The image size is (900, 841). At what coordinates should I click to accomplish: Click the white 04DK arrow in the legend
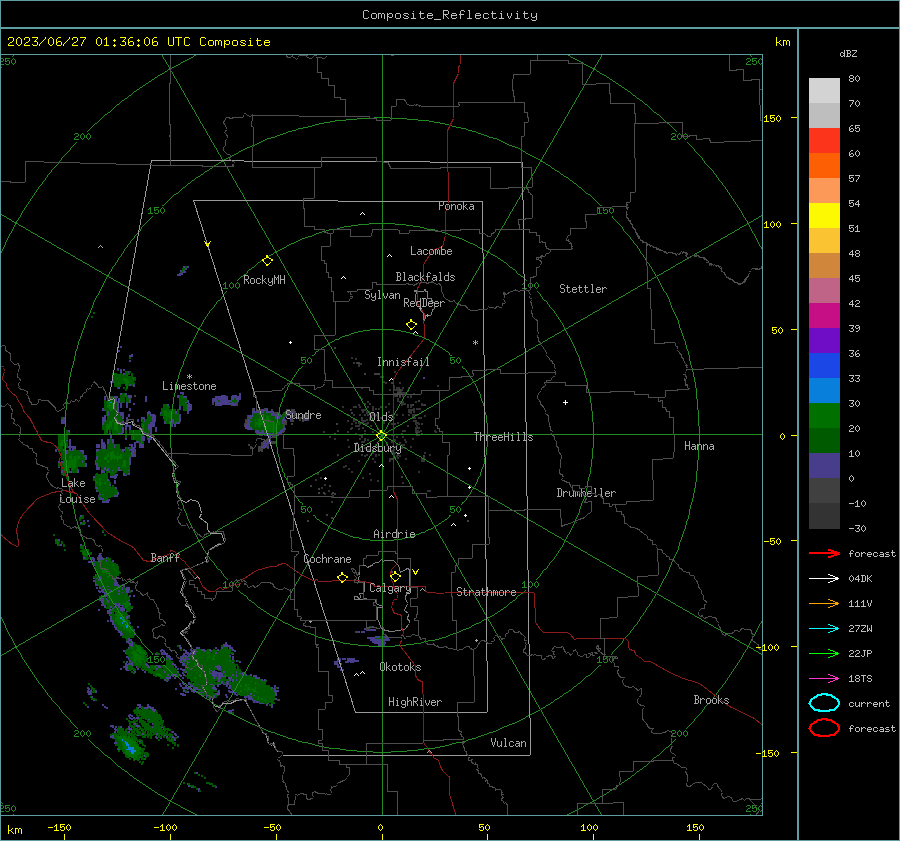824,578
